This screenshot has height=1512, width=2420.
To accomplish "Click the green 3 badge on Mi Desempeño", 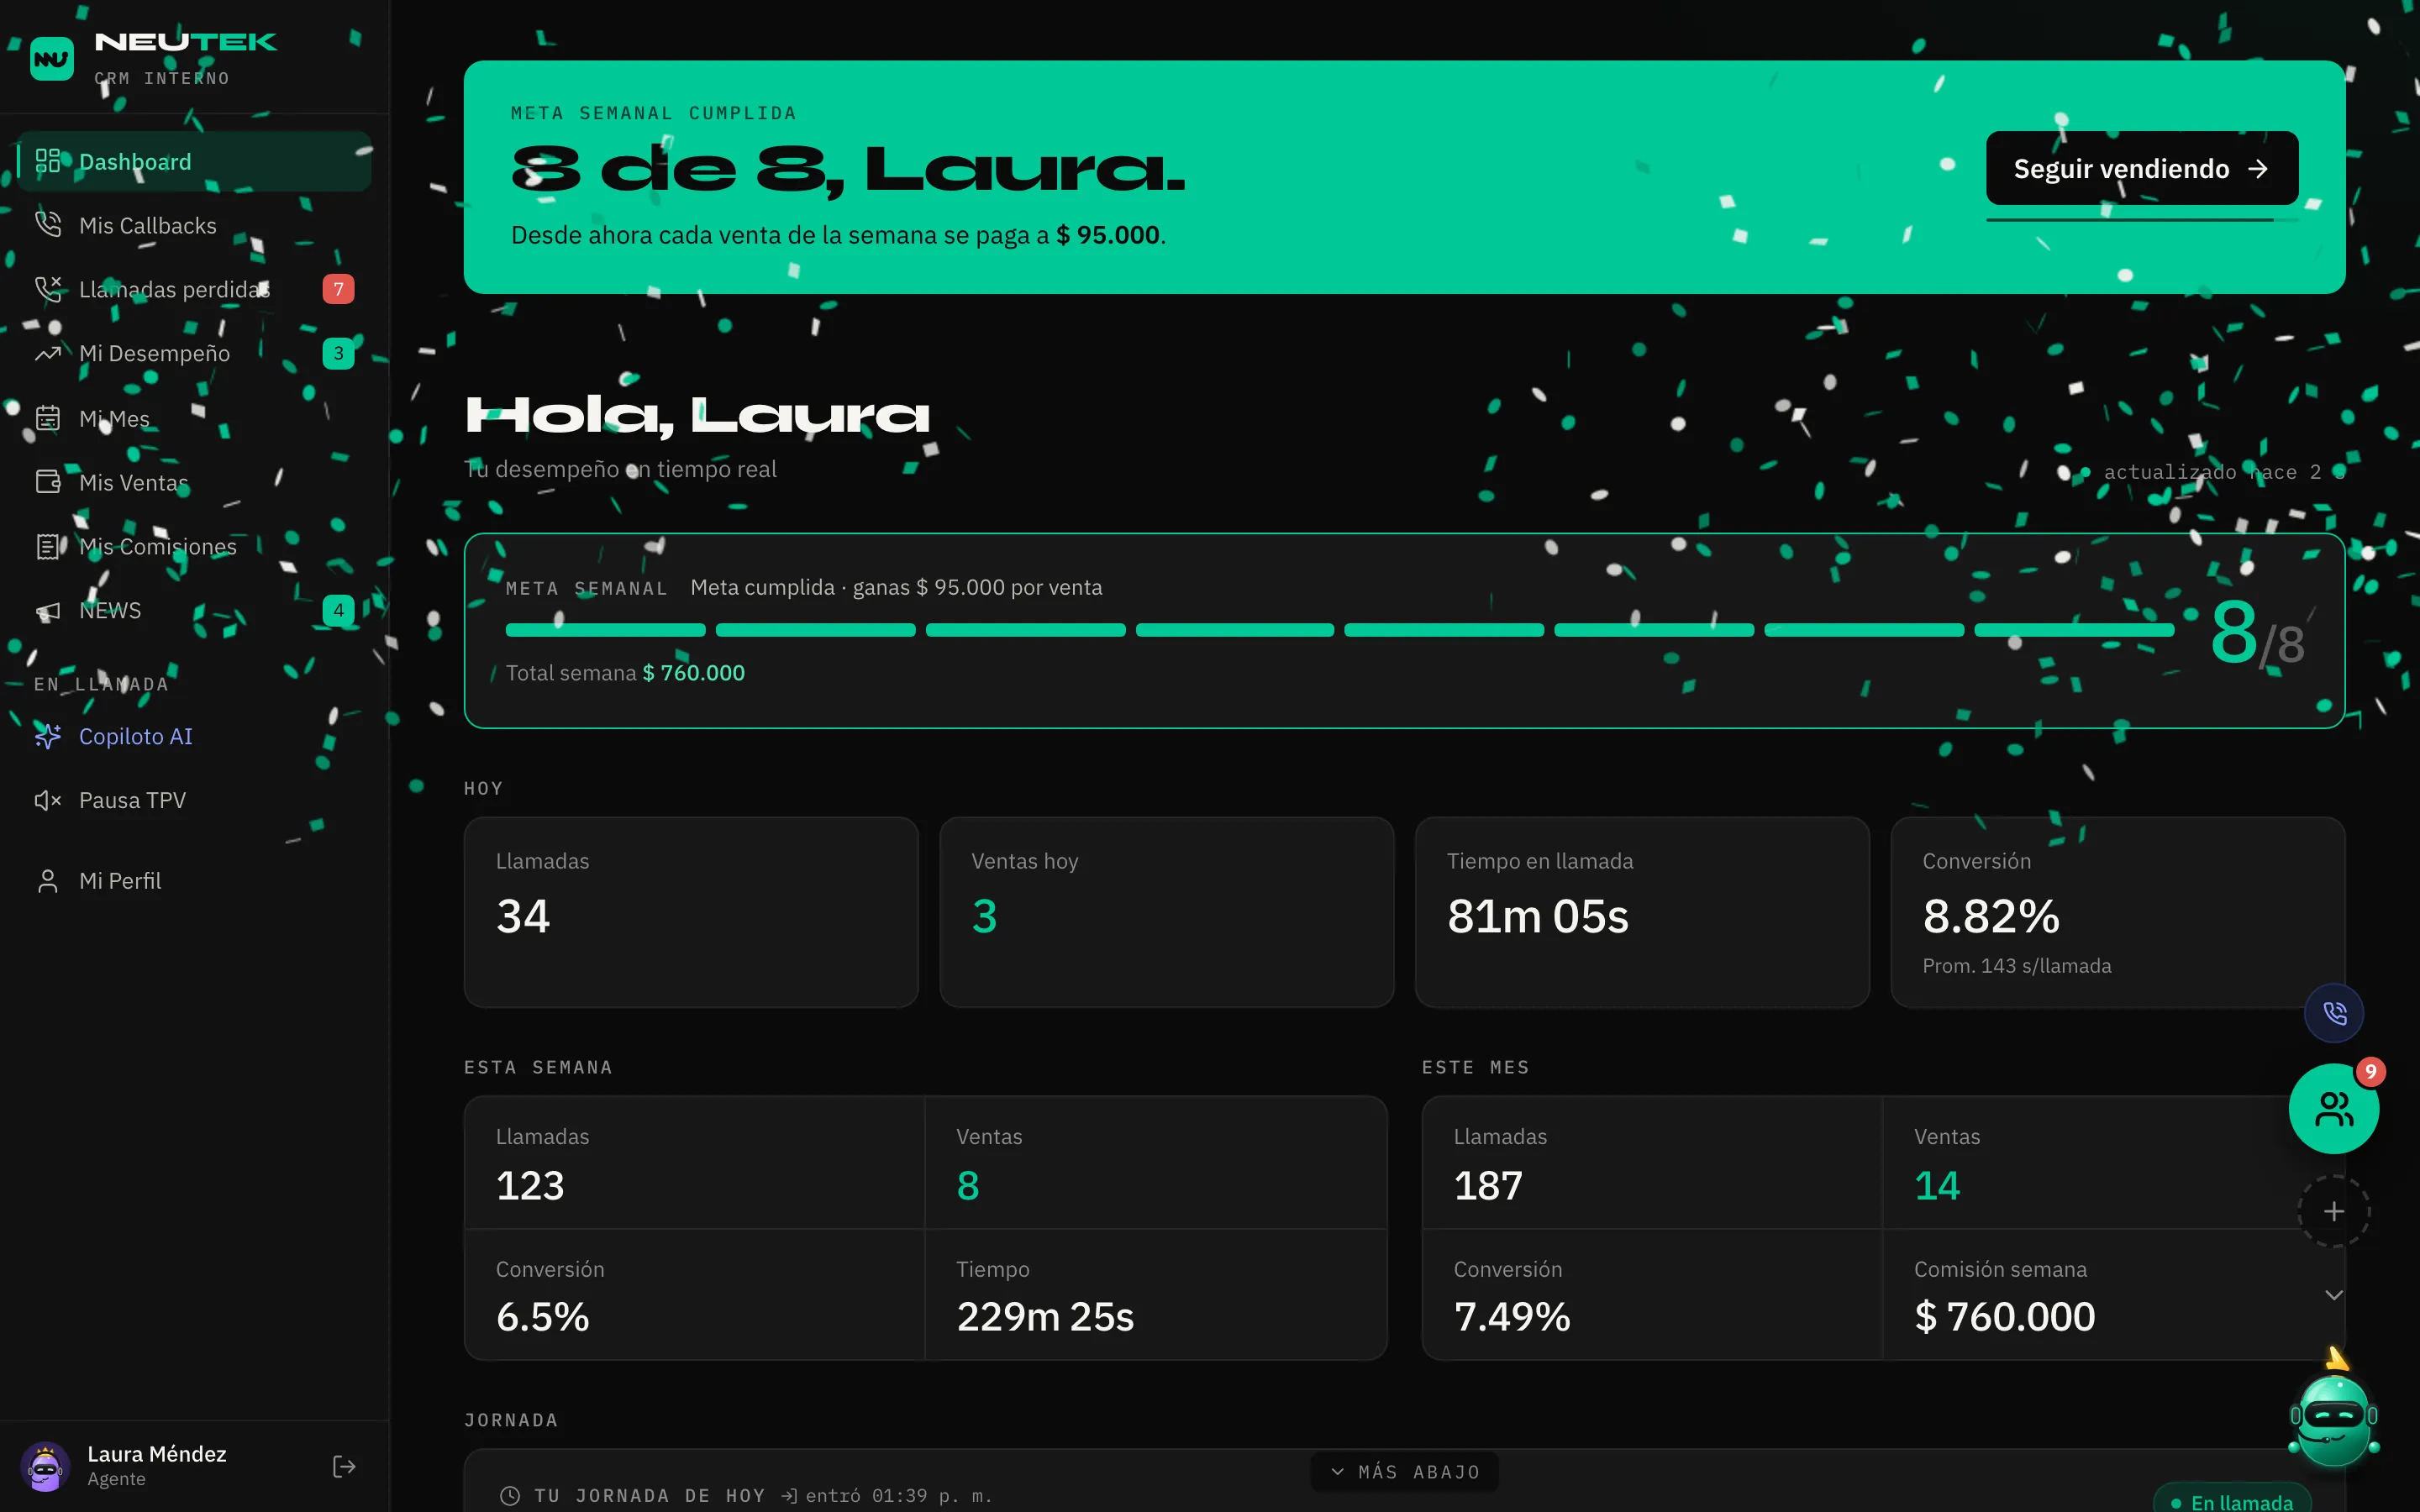I will (339, 353).
